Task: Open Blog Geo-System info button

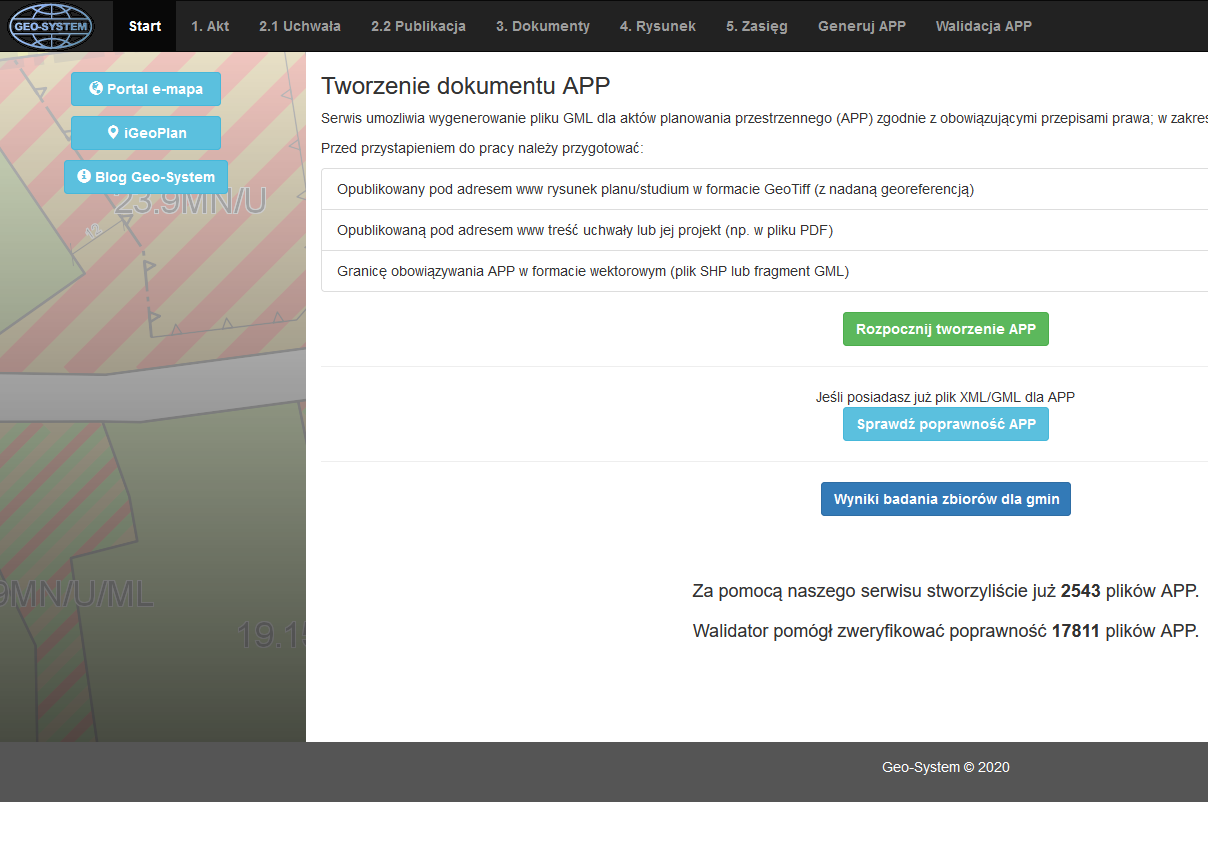Action: click(146, 177)
